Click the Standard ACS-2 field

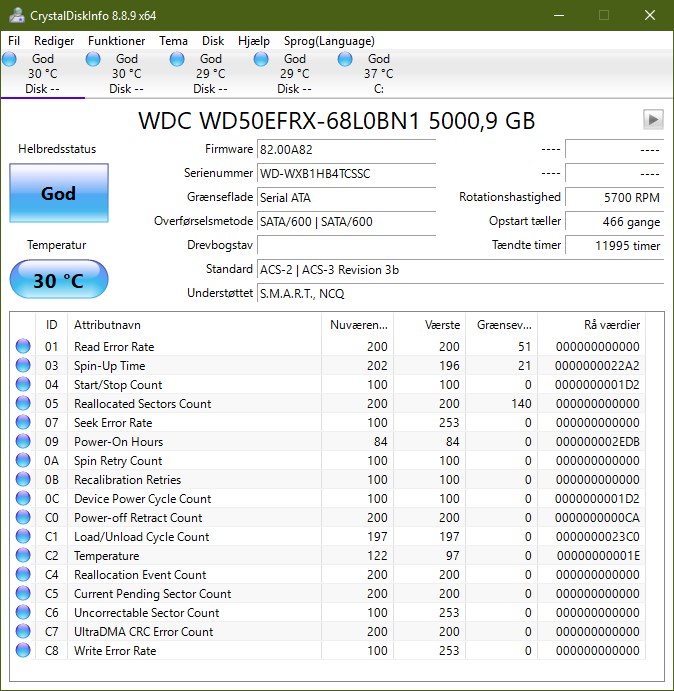tap(460, 269)
